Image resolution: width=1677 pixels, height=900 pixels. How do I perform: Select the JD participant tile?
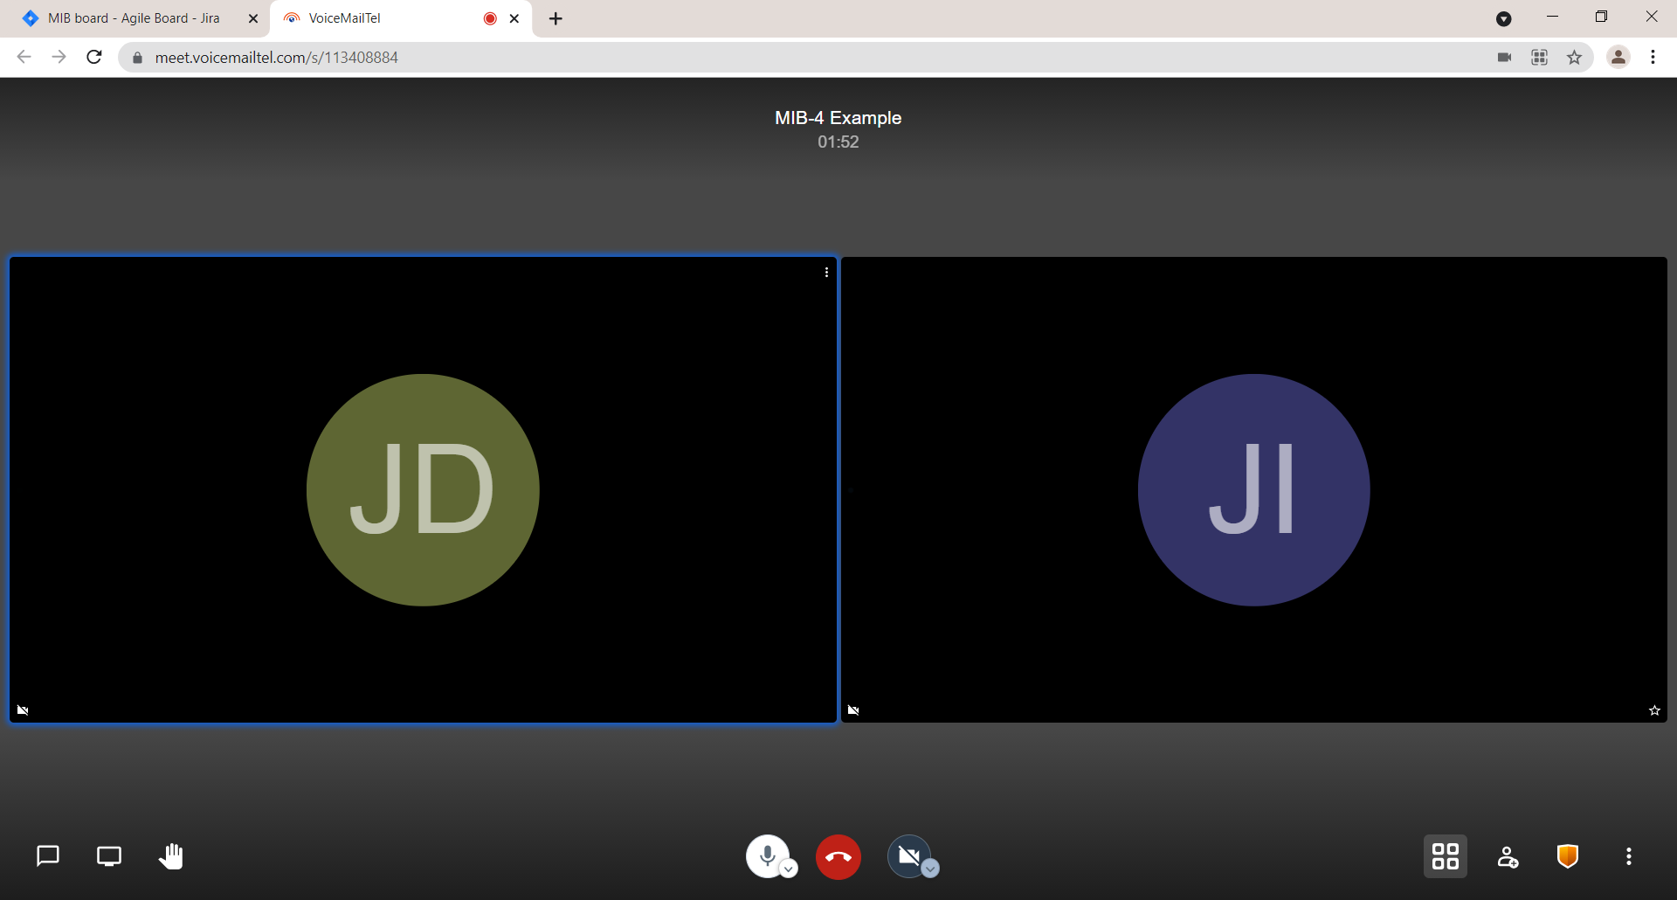(423, 490)
